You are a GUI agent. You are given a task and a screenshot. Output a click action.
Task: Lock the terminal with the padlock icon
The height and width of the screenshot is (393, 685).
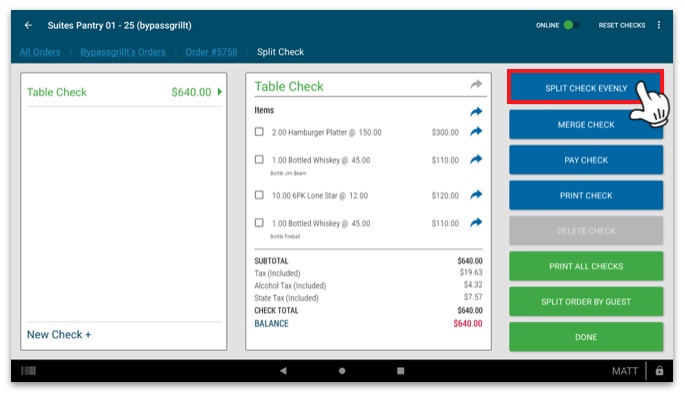[659, 370]
